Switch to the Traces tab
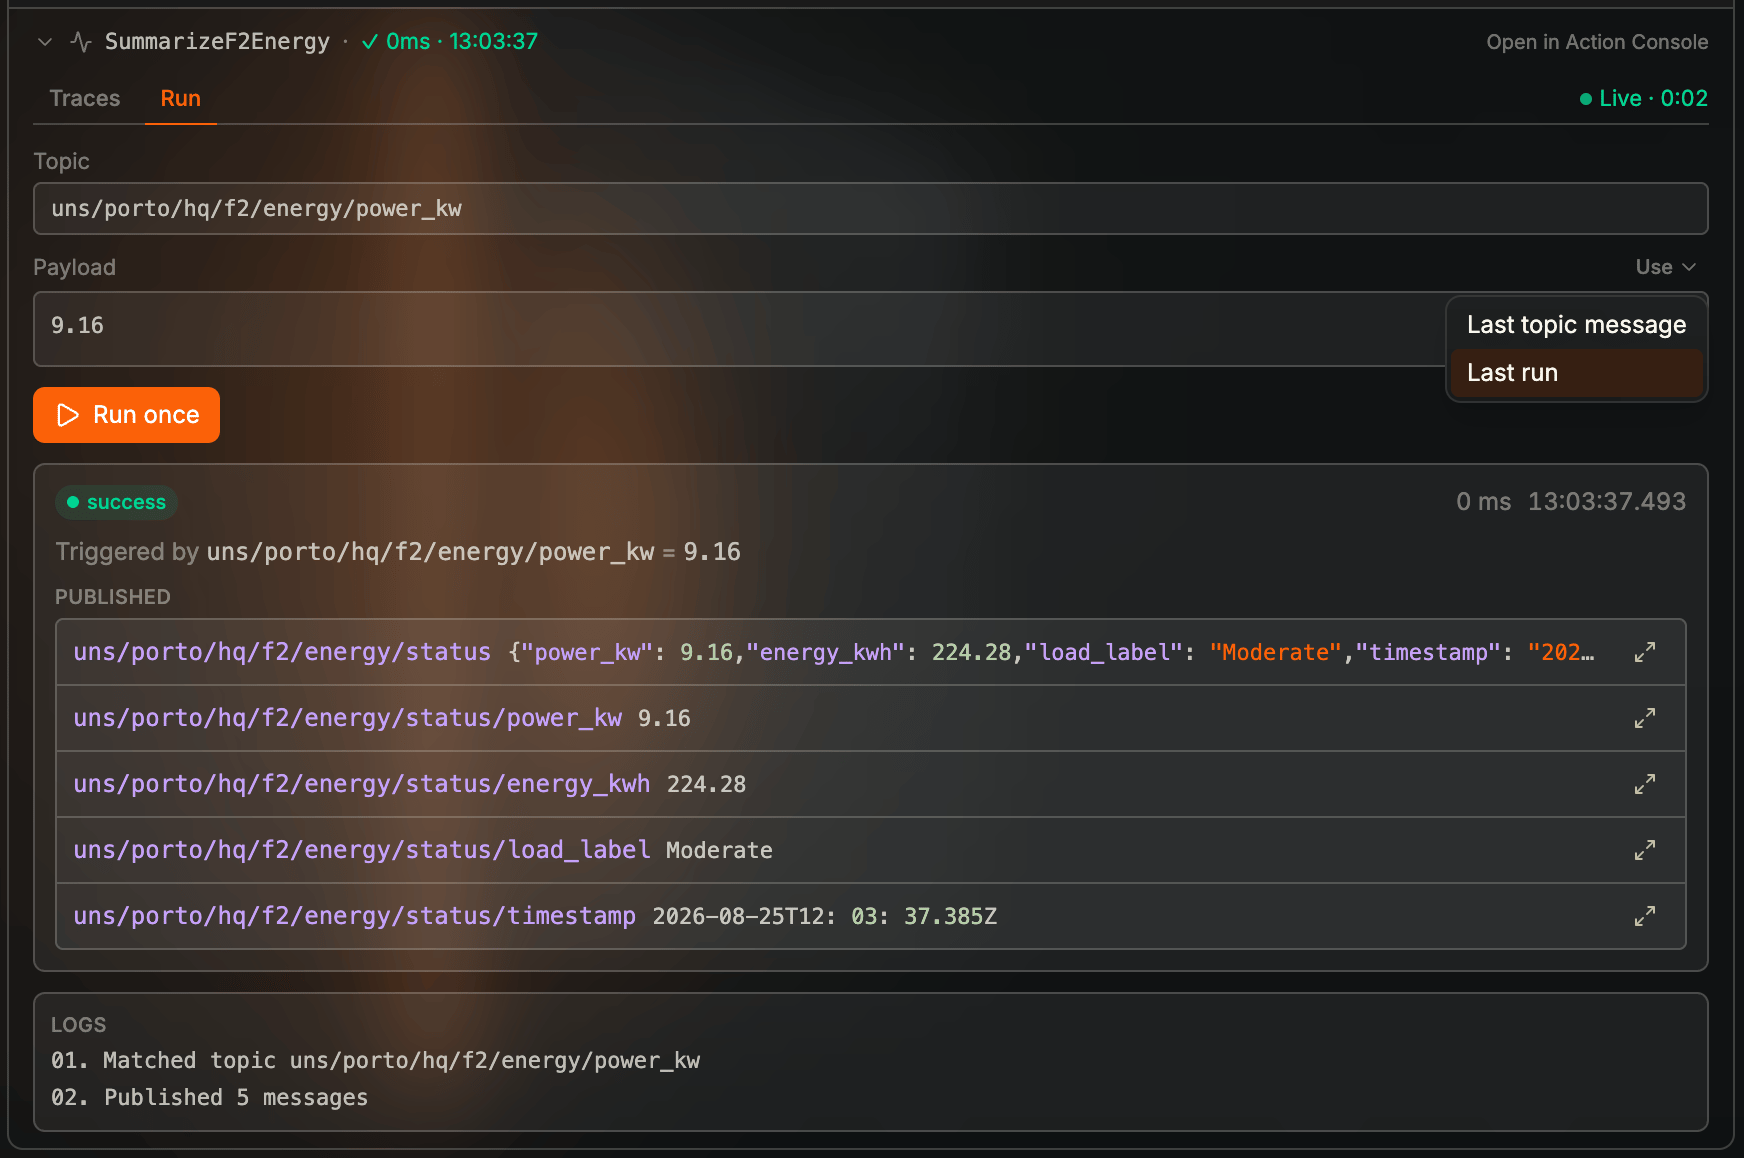 pos(85,98)
